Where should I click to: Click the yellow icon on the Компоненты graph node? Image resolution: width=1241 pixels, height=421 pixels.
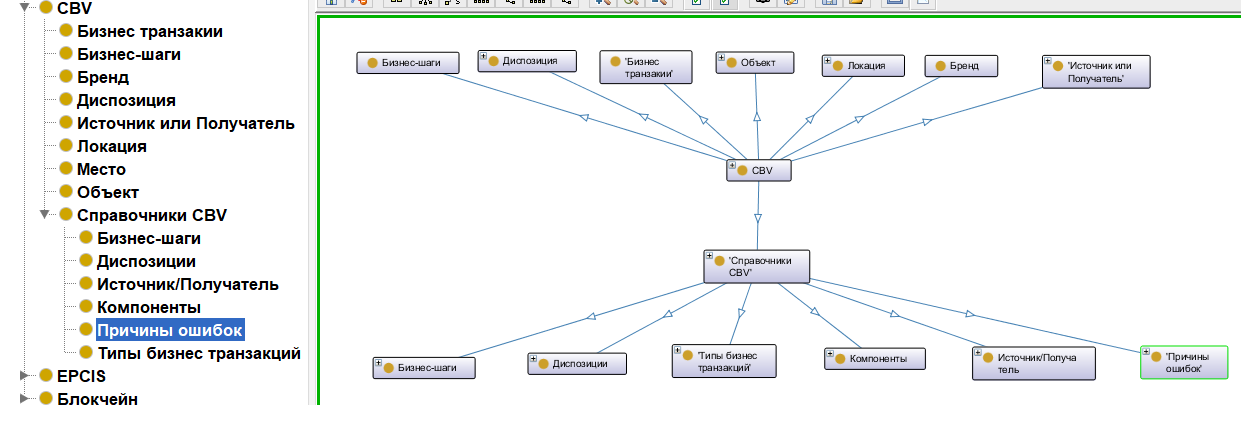[843, 358]
